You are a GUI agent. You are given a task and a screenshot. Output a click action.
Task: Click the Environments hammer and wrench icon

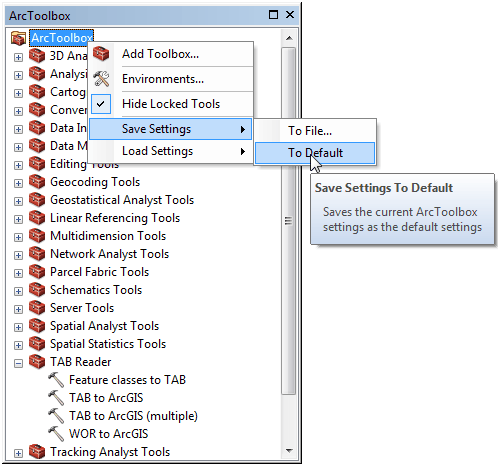coord(101,79)
